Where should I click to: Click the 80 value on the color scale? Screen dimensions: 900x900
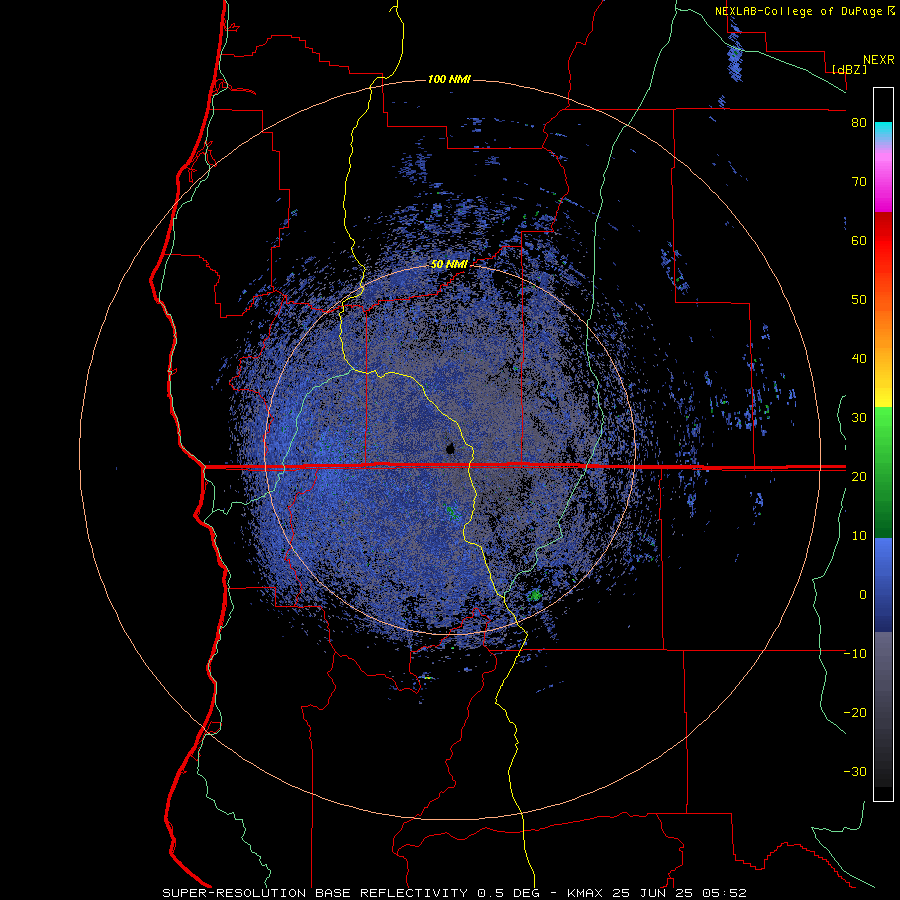[859, 123]
